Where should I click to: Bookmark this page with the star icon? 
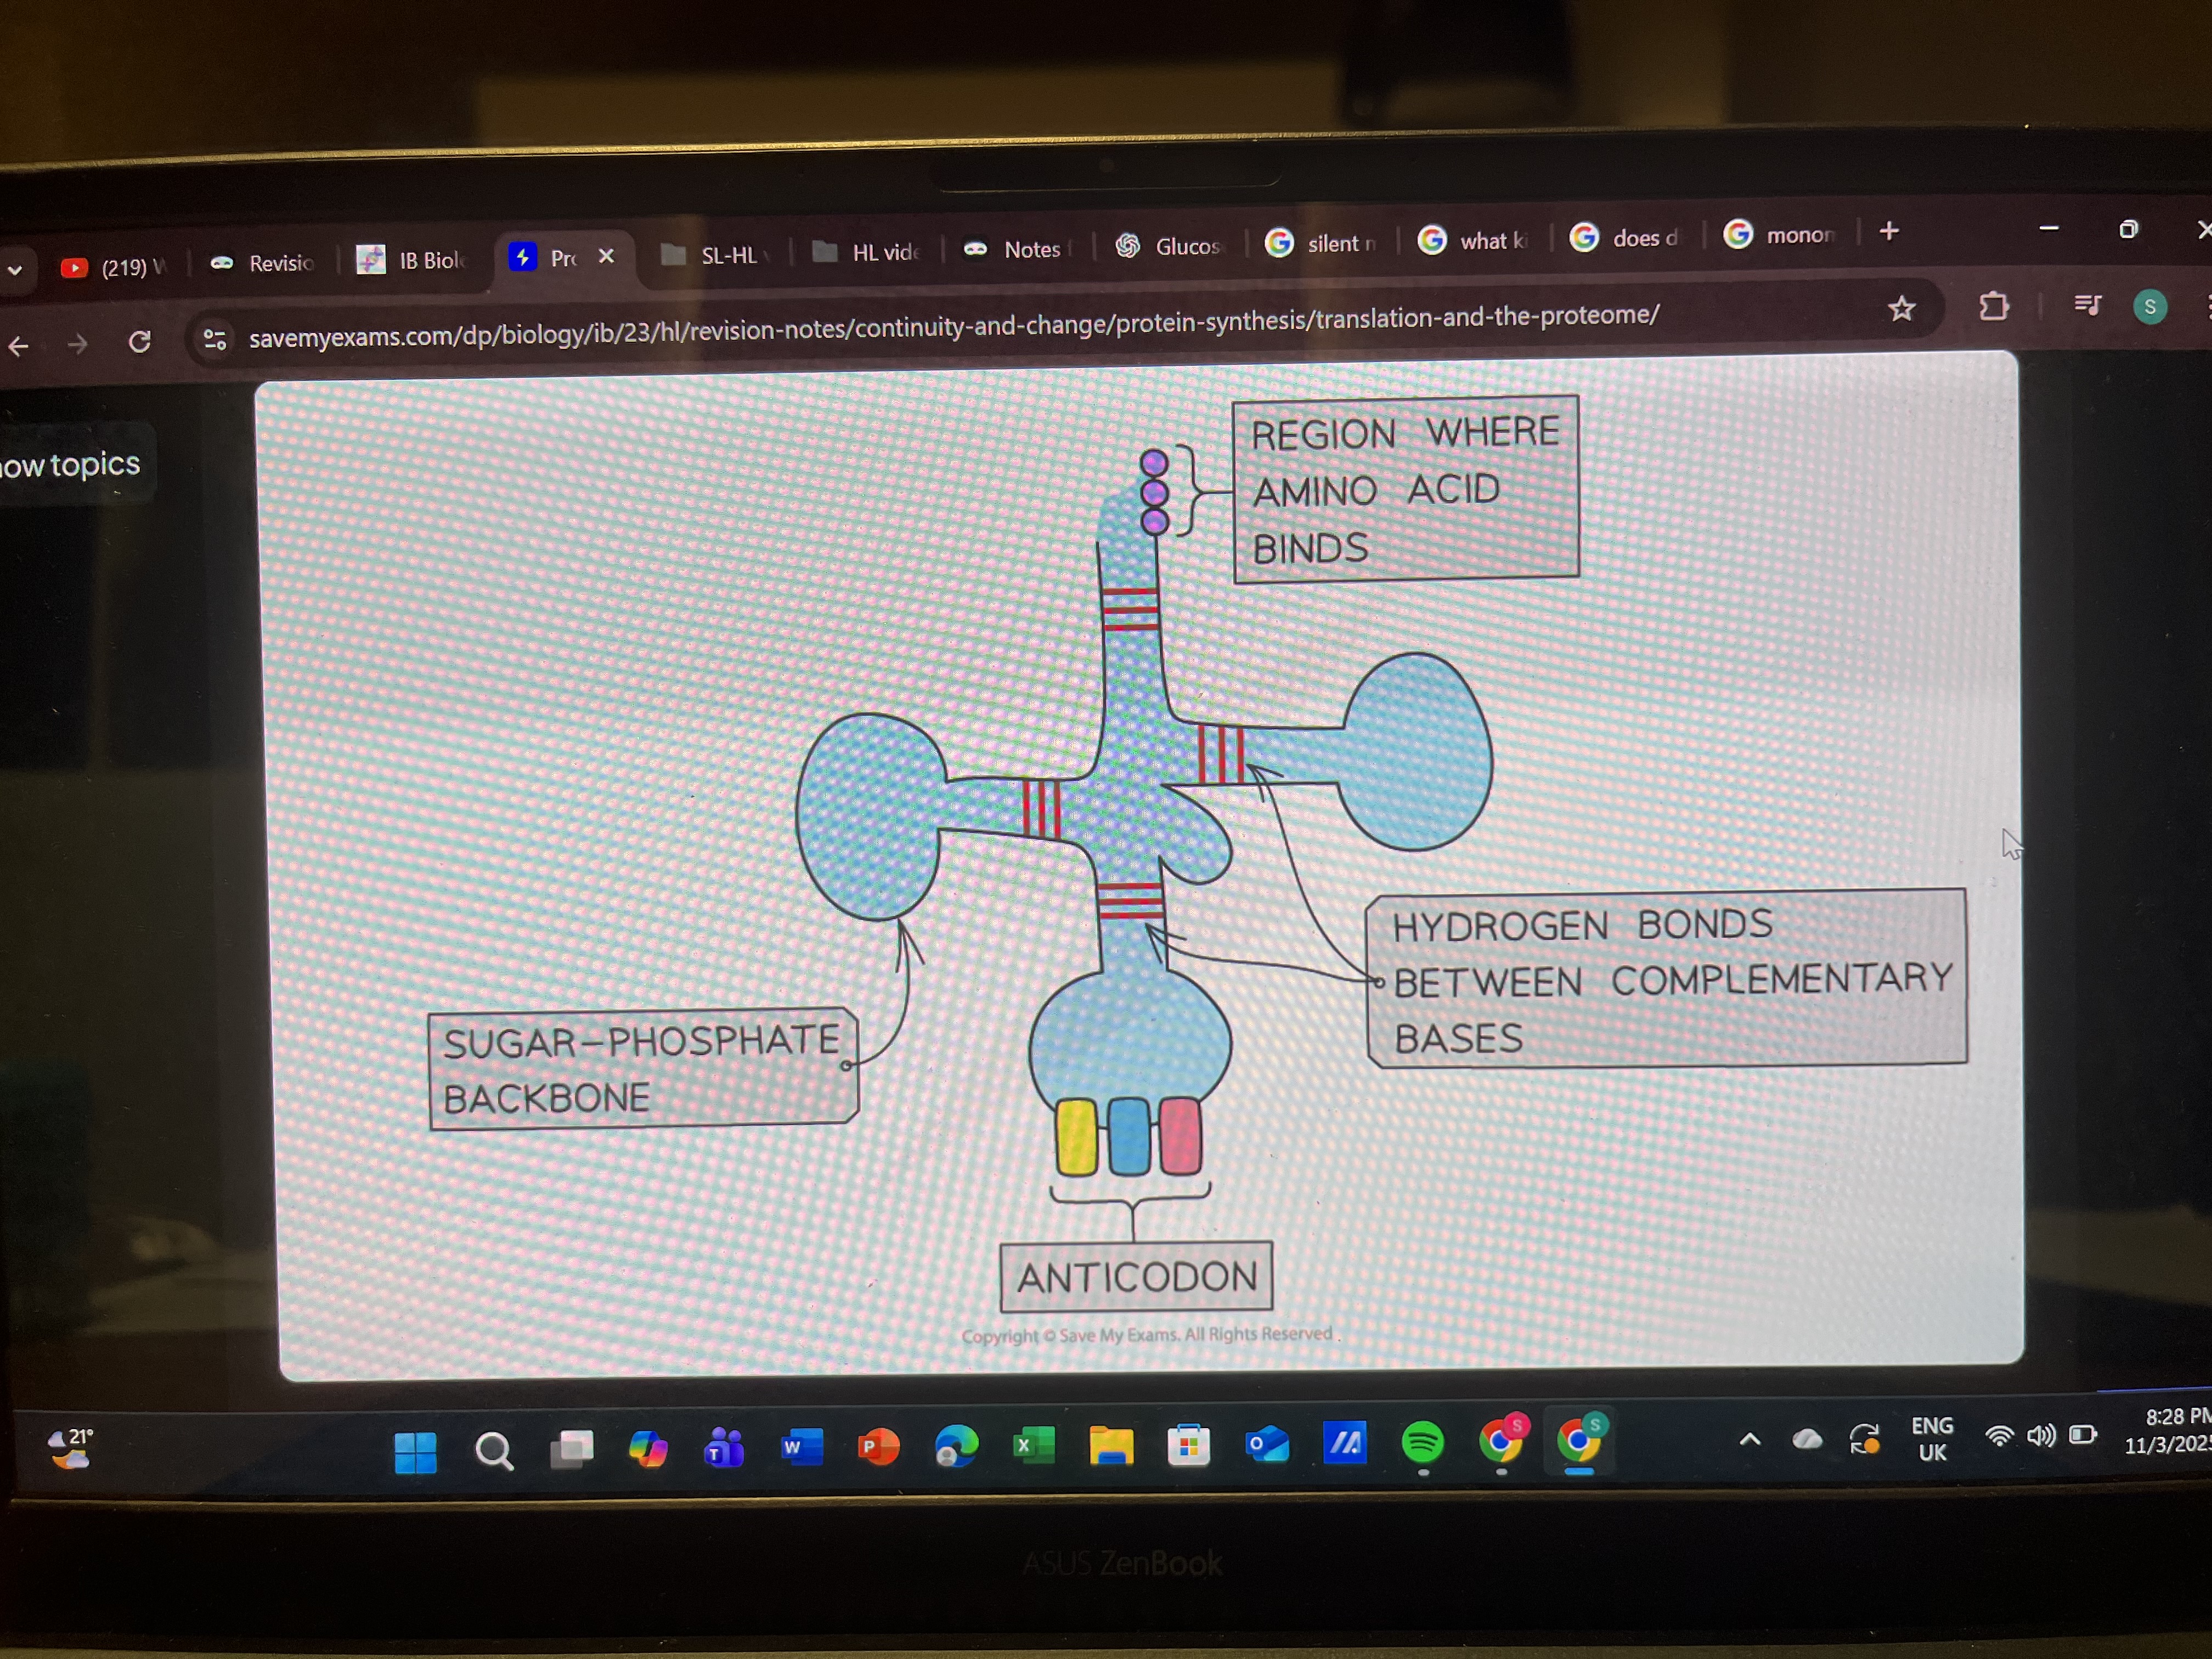[1902, 308]
